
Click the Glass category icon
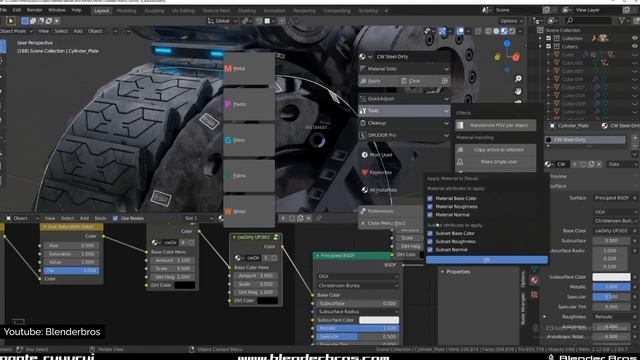tap(228, 140)
